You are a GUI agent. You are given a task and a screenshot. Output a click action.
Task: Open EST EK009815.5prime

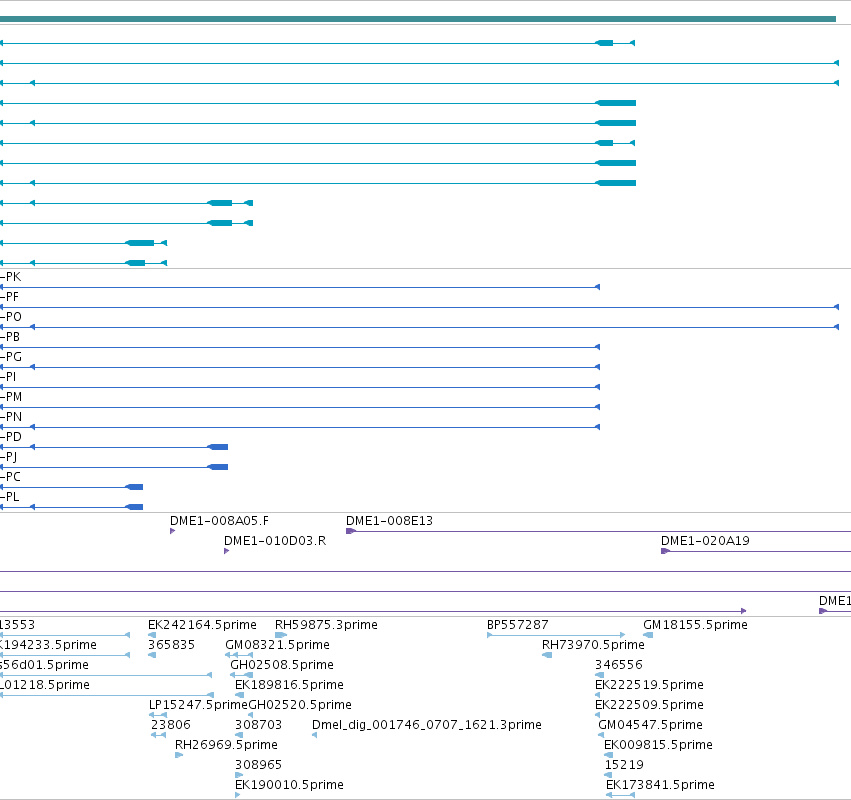[658, 745]
